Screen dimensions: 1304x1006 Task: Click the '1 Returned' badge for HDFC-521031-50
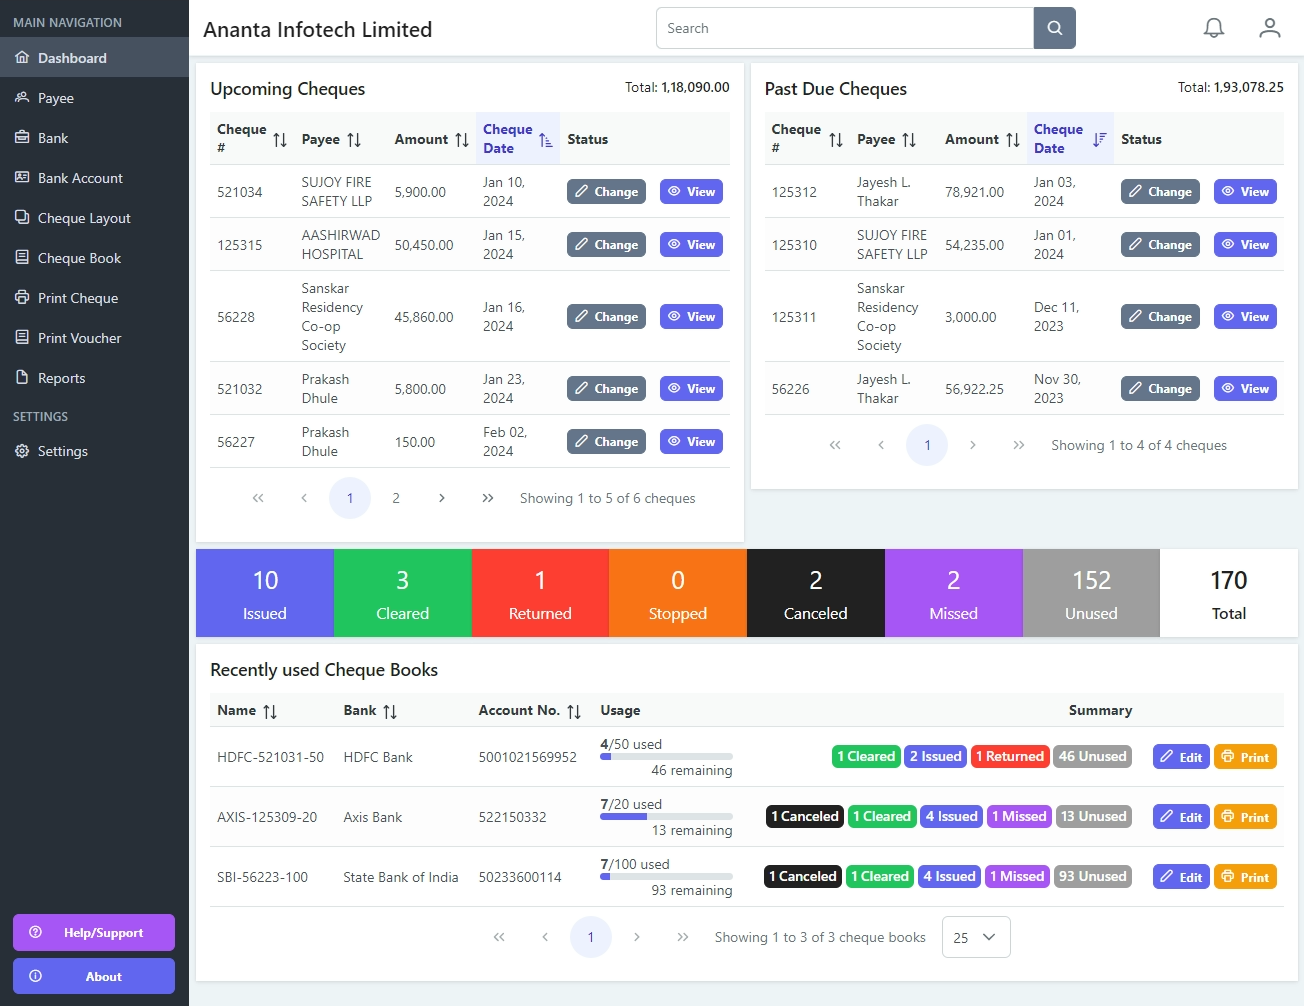tap(1010, 757)
